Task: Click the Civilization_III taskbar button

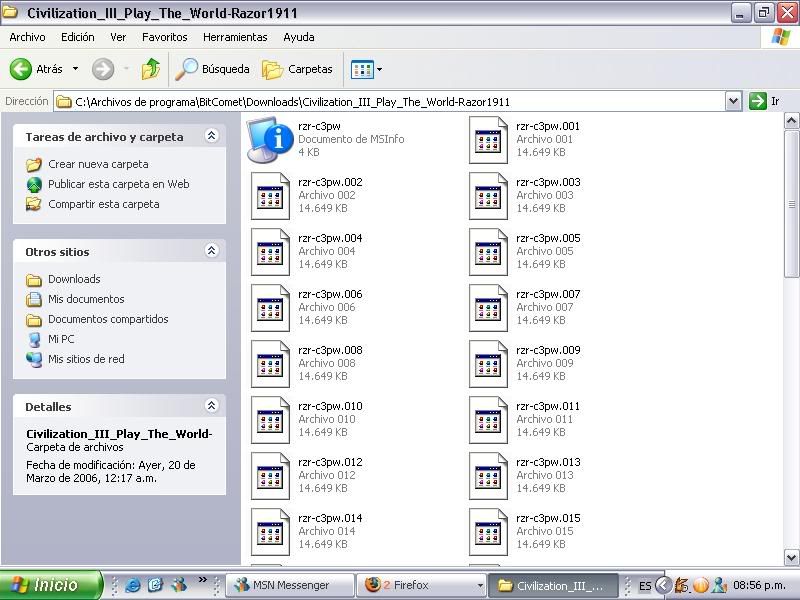Action: (x=553, y=585)
